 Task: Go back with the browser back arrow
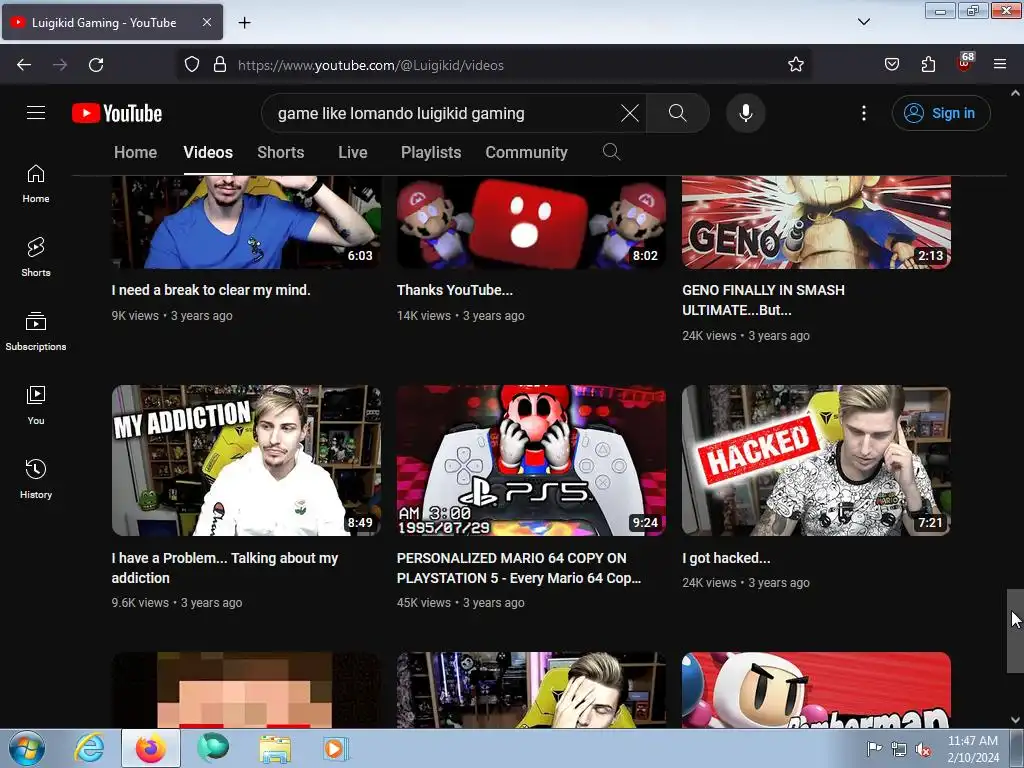(24, 65)
